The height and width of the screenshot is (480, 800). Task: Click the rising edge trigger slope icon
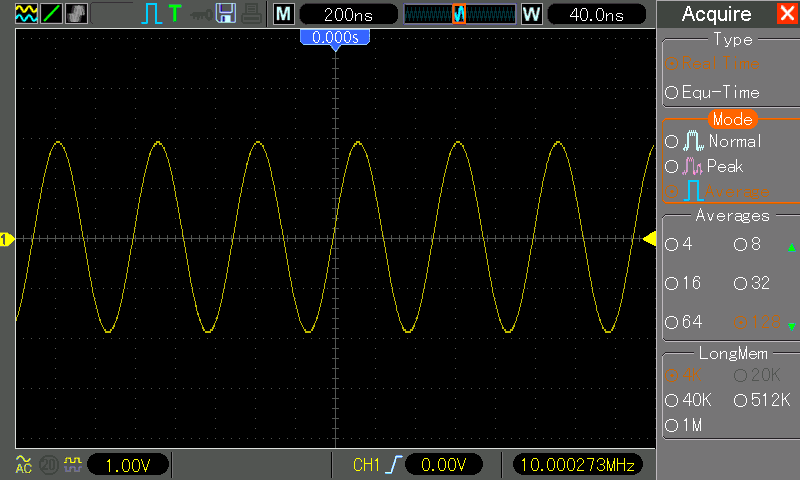[x=394, y=465]
